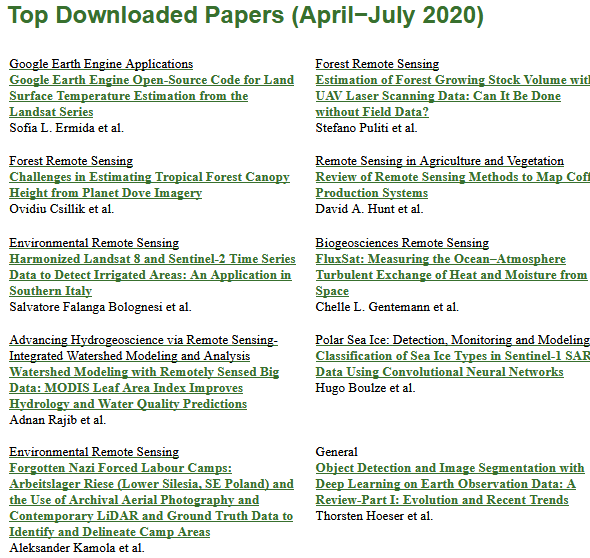
Task: Open the Google Earth Engine Applications category link
Action: (x=101, y=64)
